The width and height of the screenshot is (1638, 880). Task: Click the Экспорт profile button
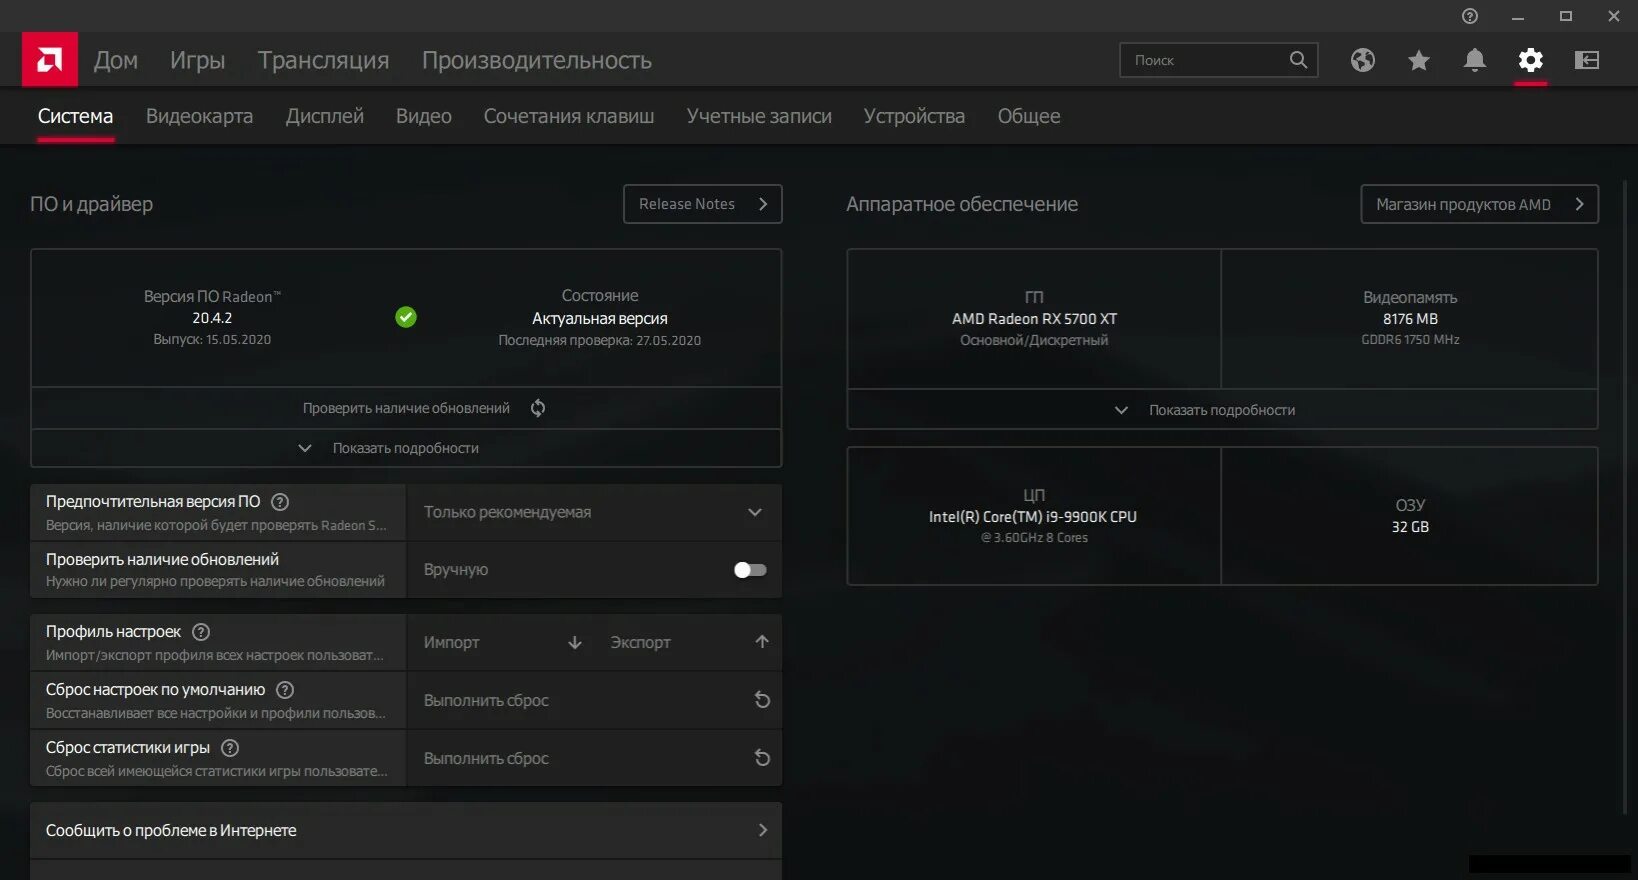pyautogui.click(x=690, y=642)
